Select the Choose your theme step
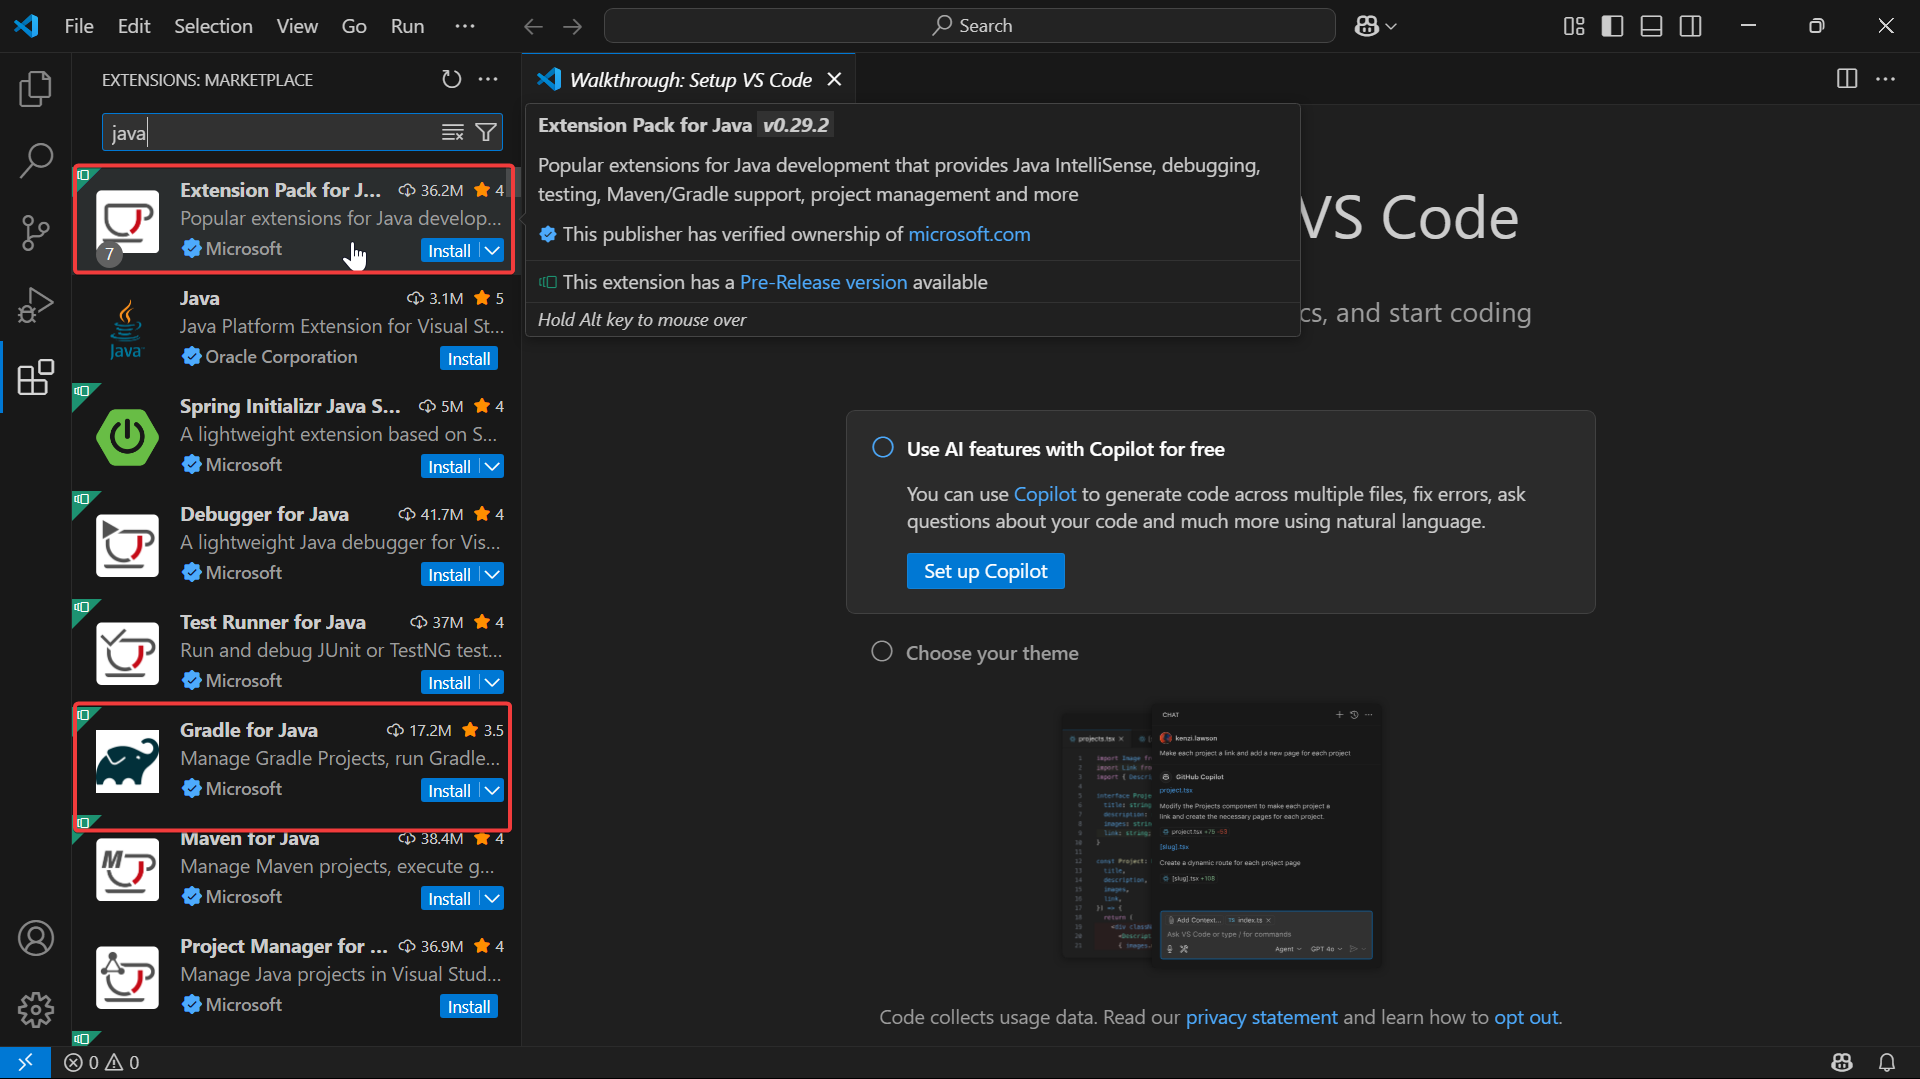The image size is (1920, 1079). [x=991, y=653]
